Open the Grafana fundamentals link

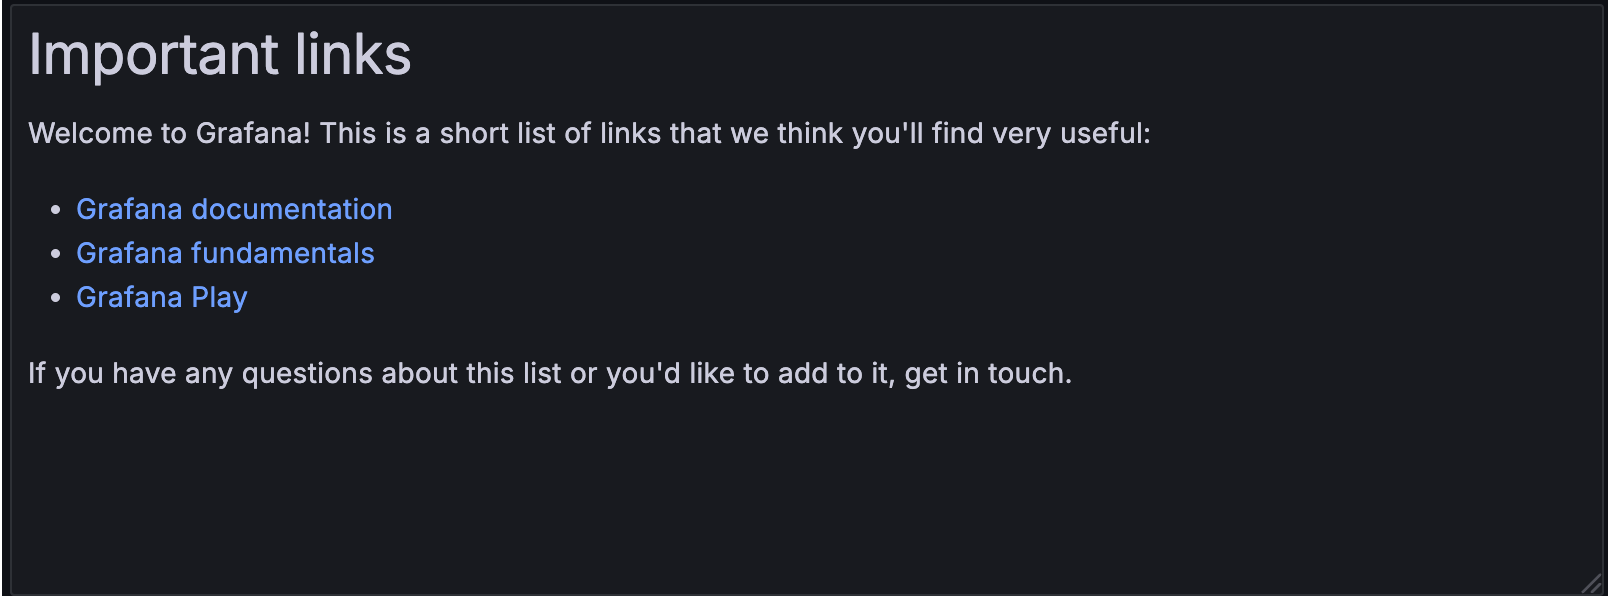point(225,254)
